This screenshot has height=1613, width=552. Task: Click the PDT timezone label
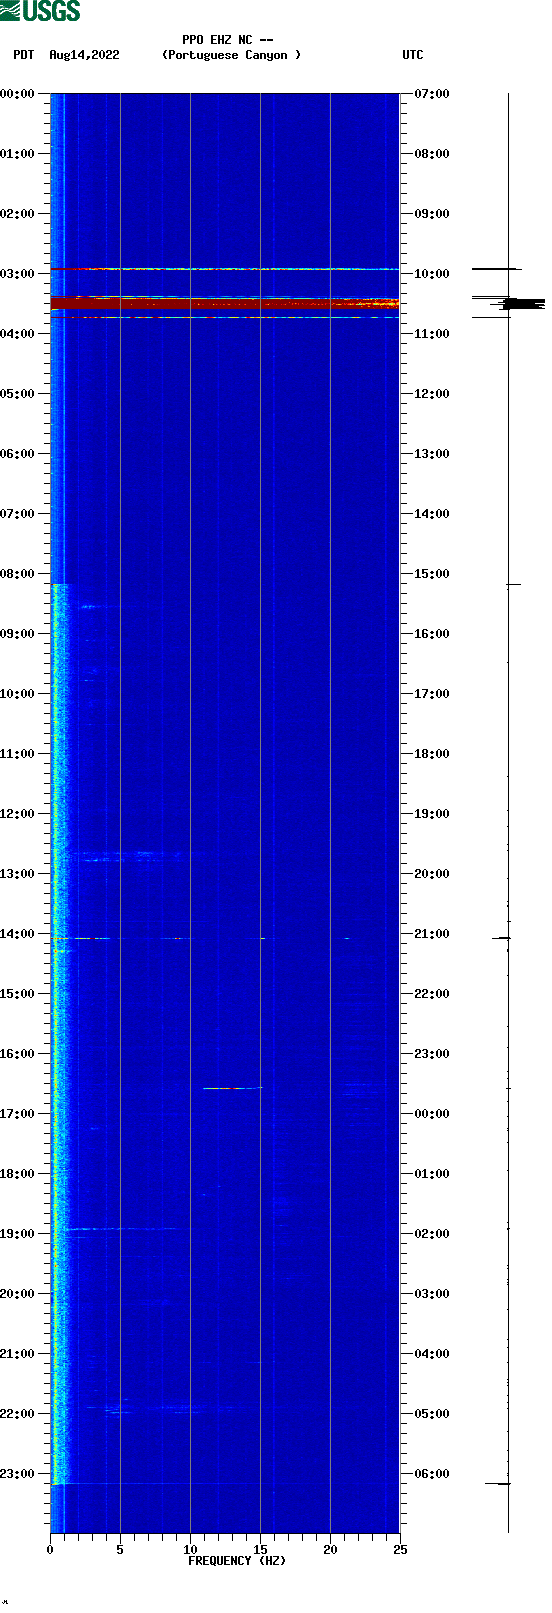(23, 55)
